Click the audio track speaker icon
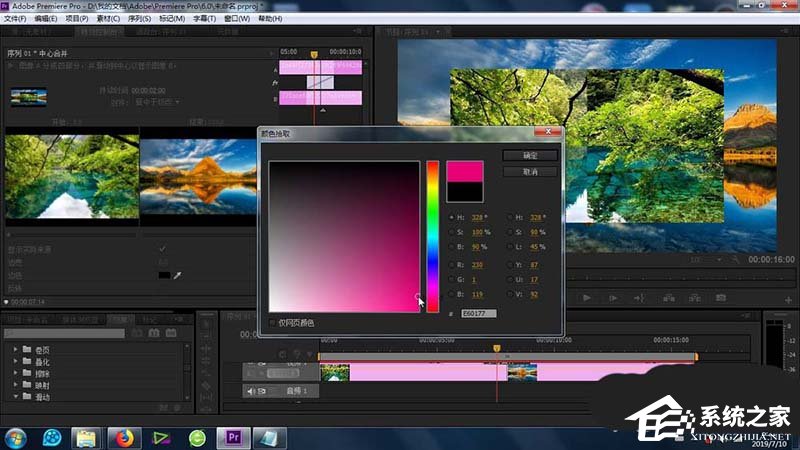 [x=250, y=391]
